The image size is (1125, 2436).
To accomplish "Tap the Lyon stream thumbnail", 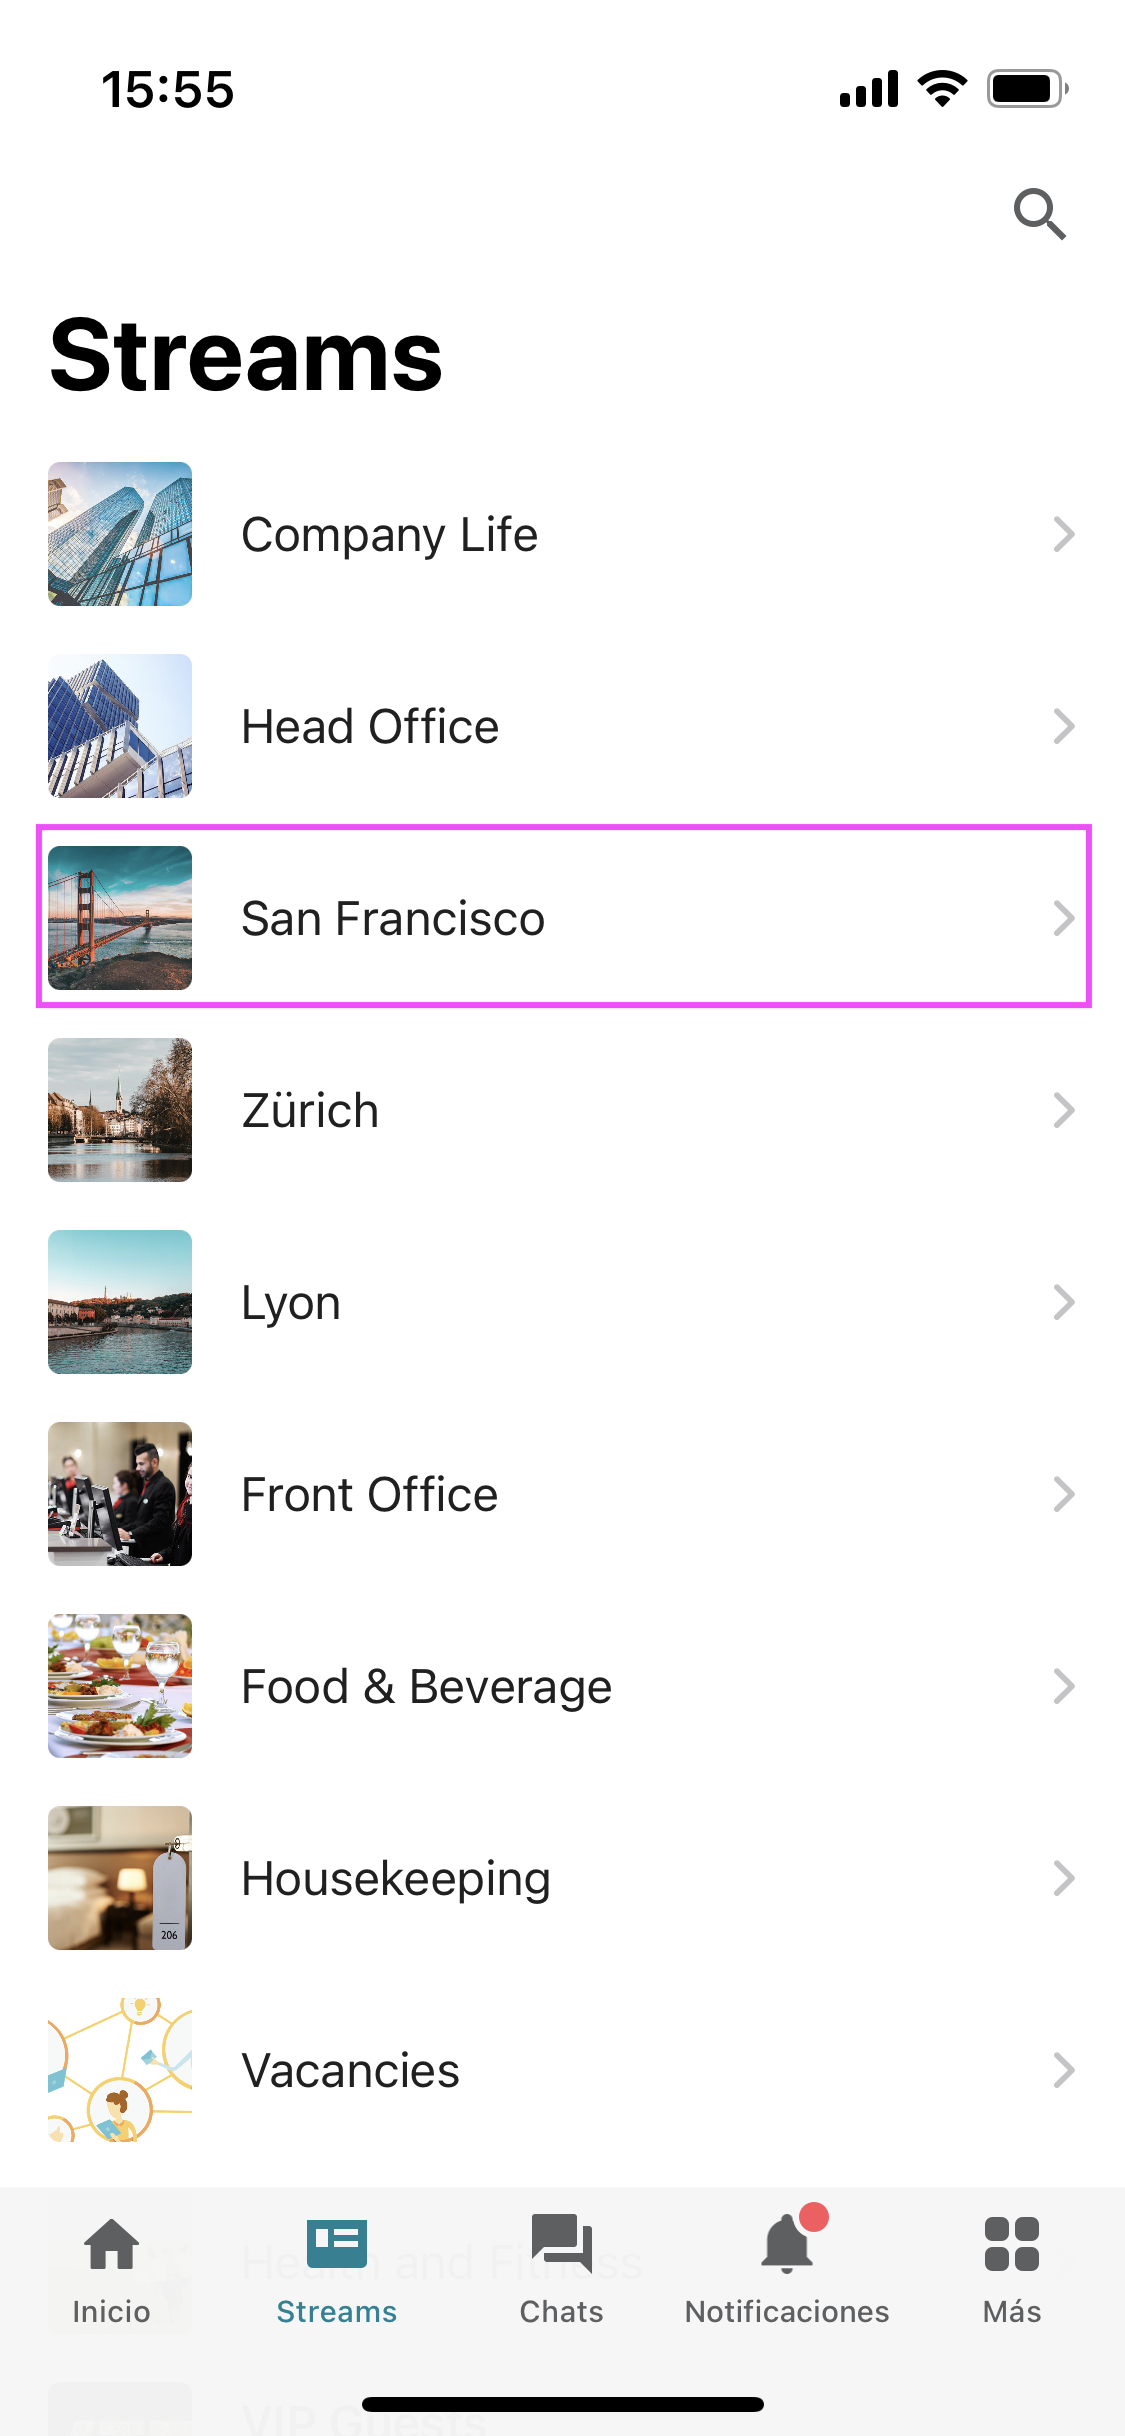I will (120, 1302).
